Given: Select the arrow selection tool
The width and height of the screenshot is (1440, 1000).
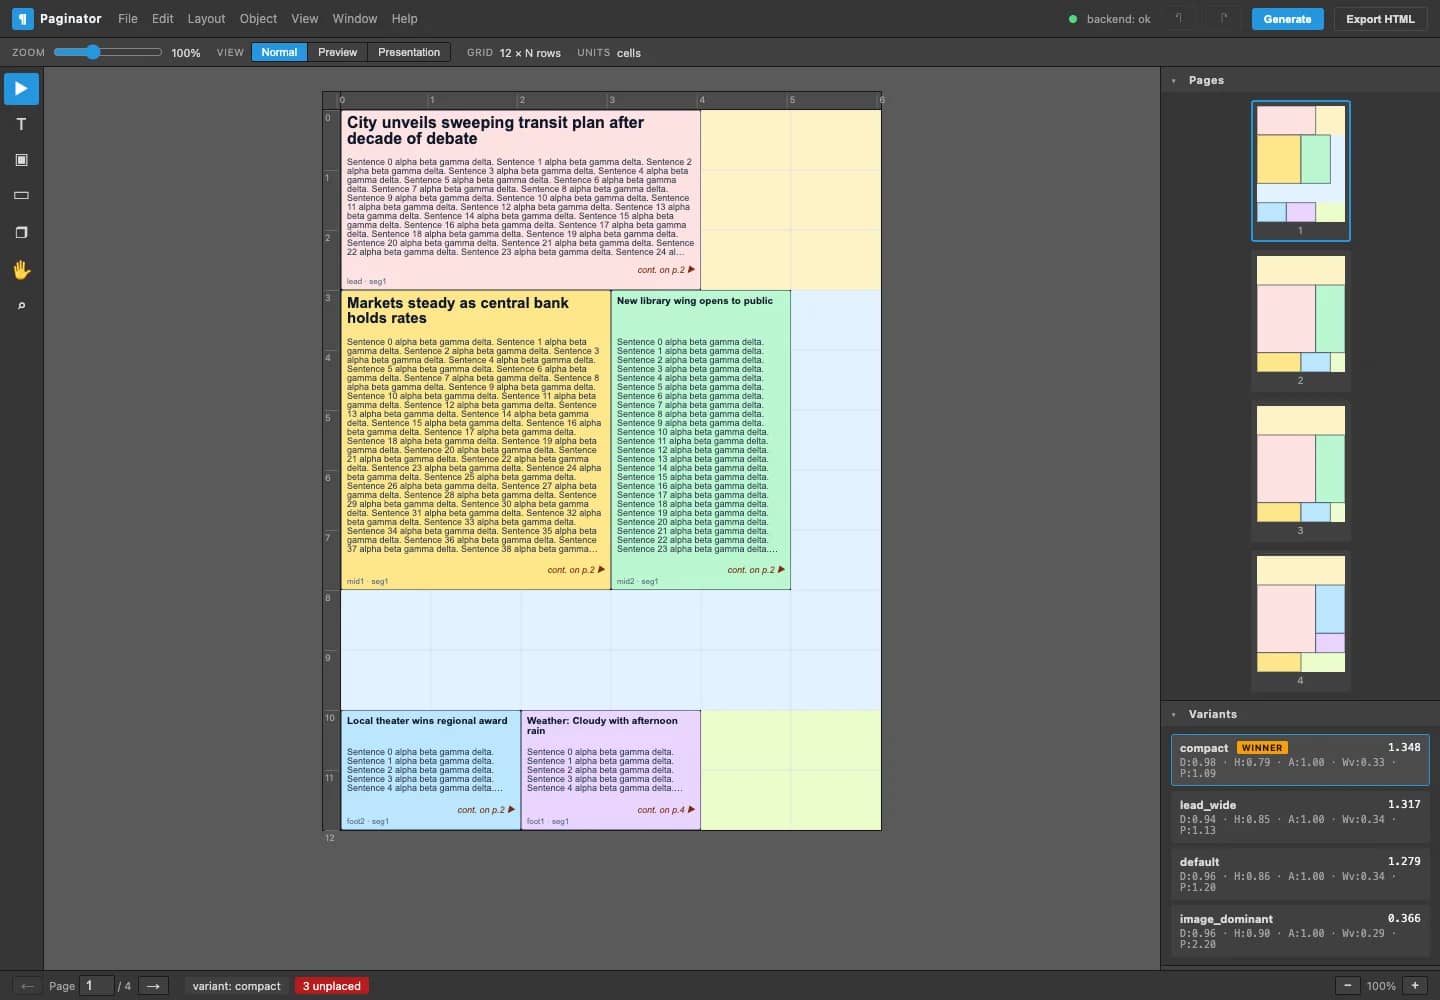Looking at the screenshot, I should coord(21,89).
